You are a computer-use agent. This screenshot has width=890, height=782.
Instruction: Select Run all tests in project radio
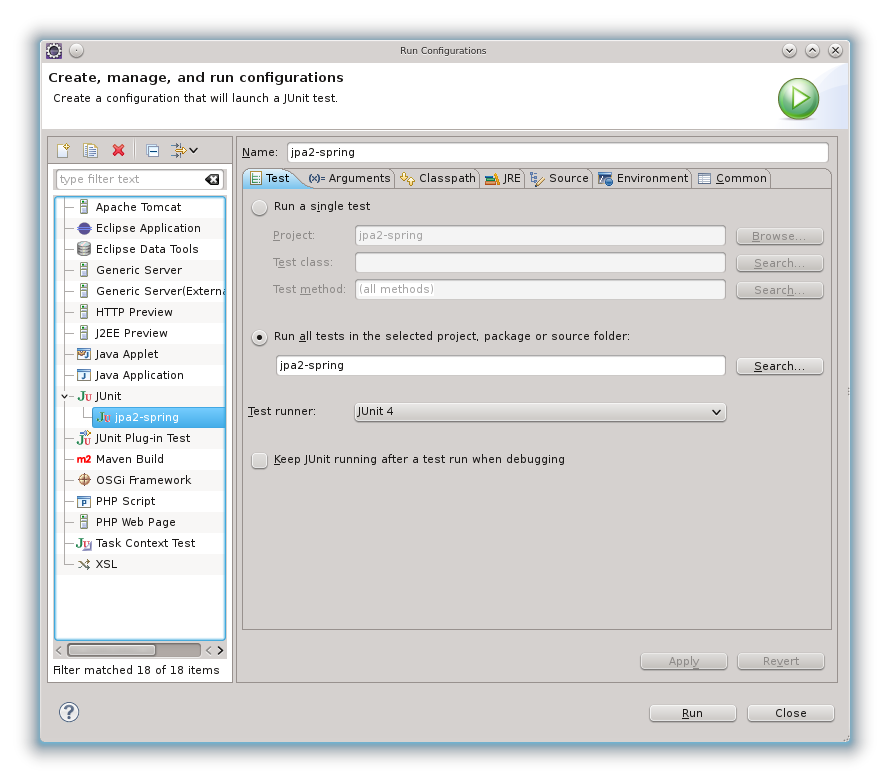pyautogui.click(x=259, y=337)
